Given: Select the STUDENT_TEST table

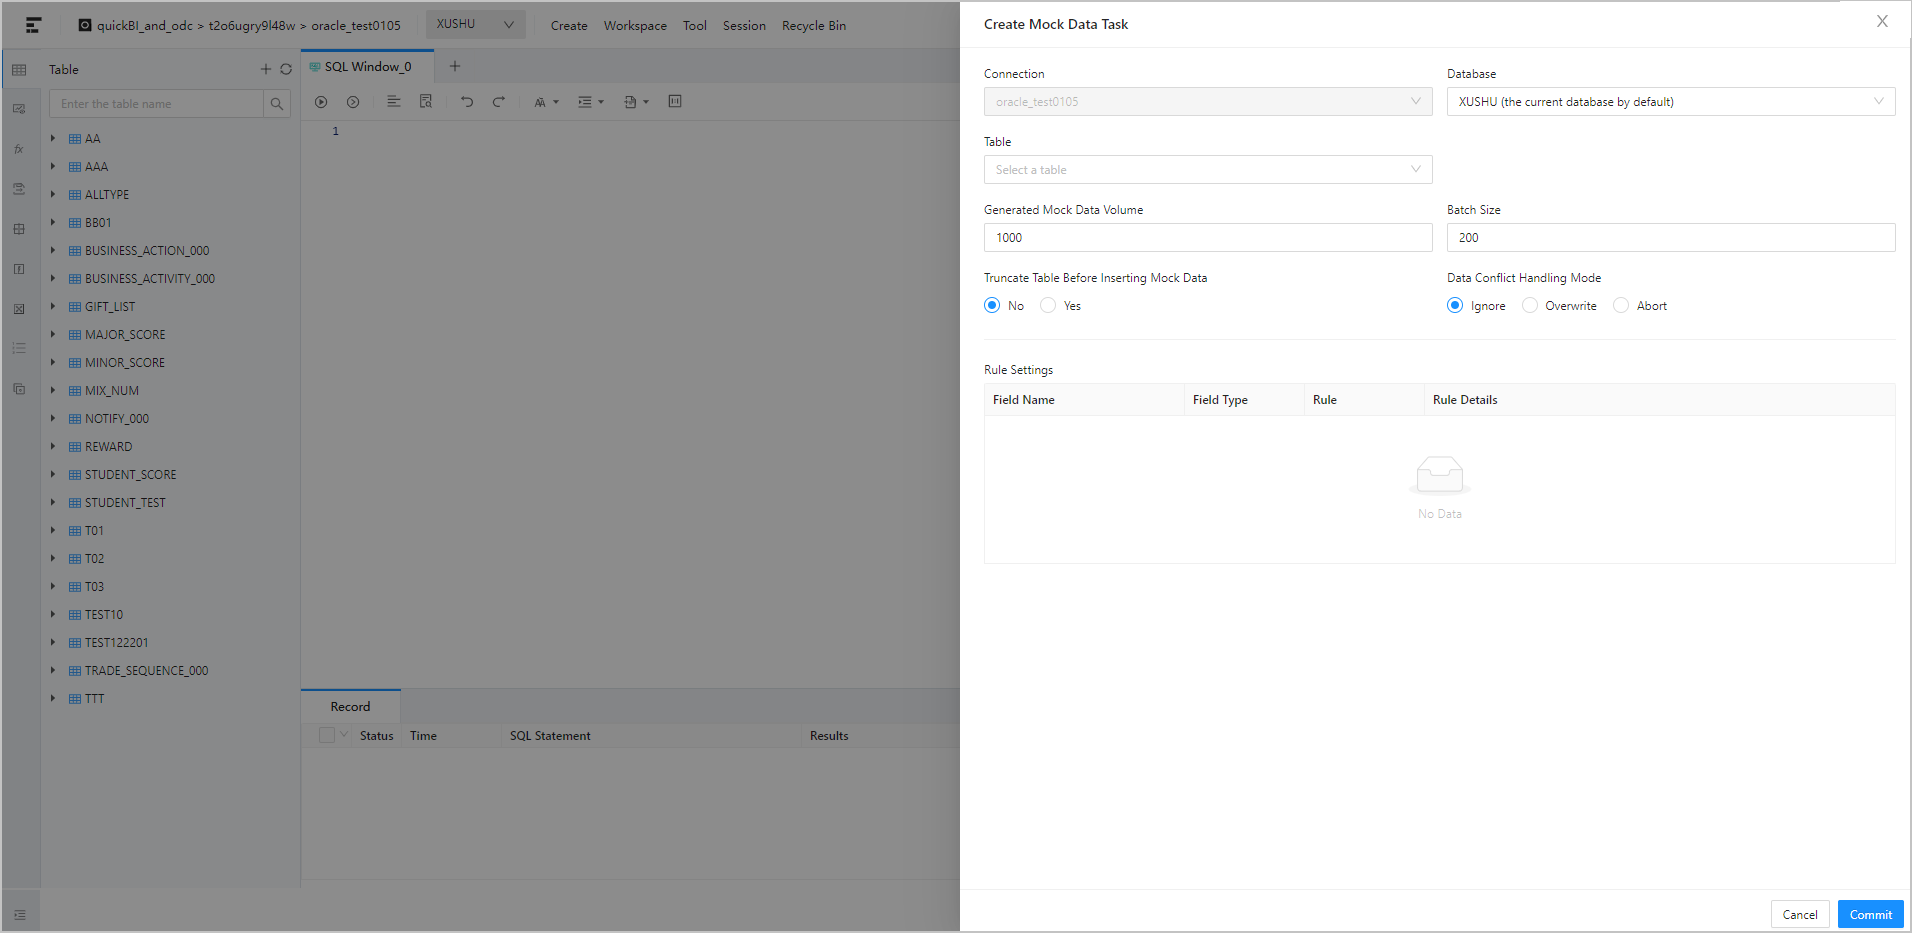Looking at the screenshot, I should pos(125,503).
